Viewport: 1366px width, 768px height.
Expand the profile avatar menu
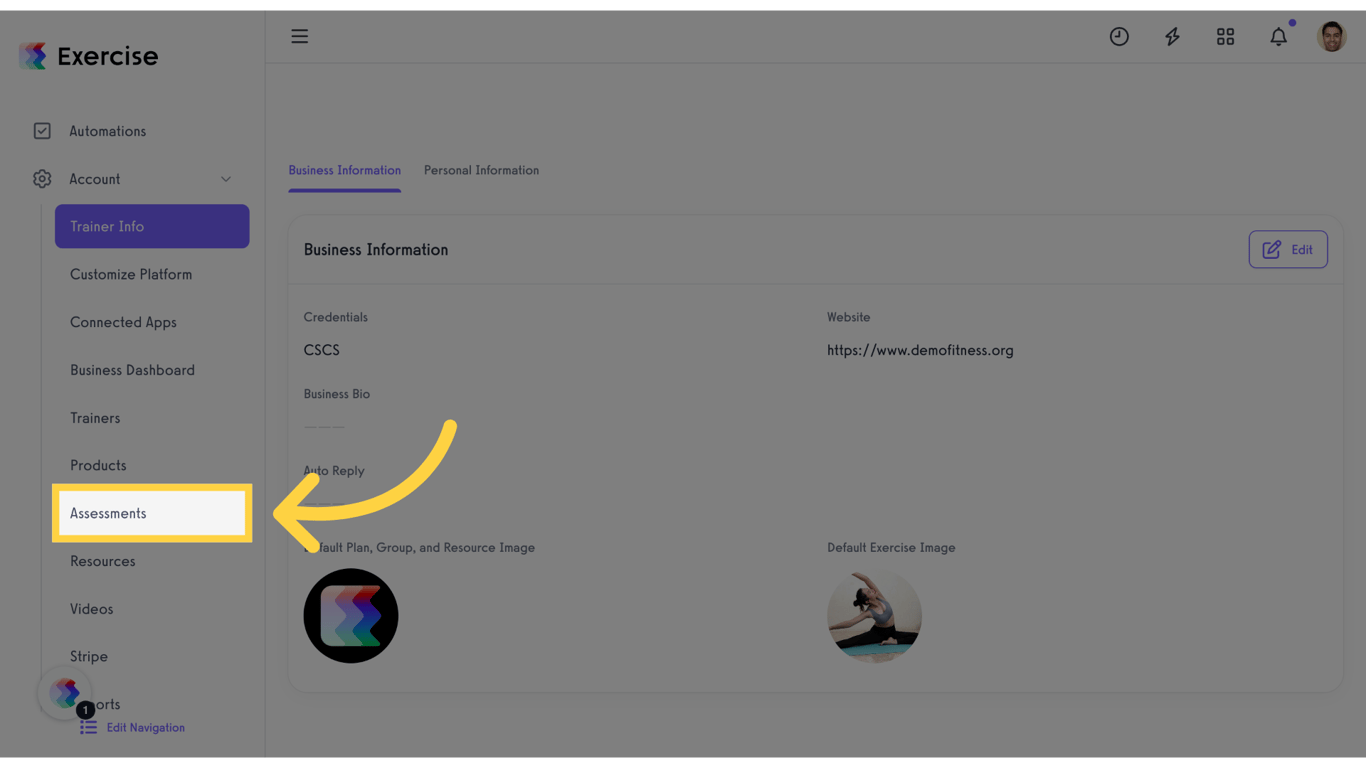(x=1331, y=36)
